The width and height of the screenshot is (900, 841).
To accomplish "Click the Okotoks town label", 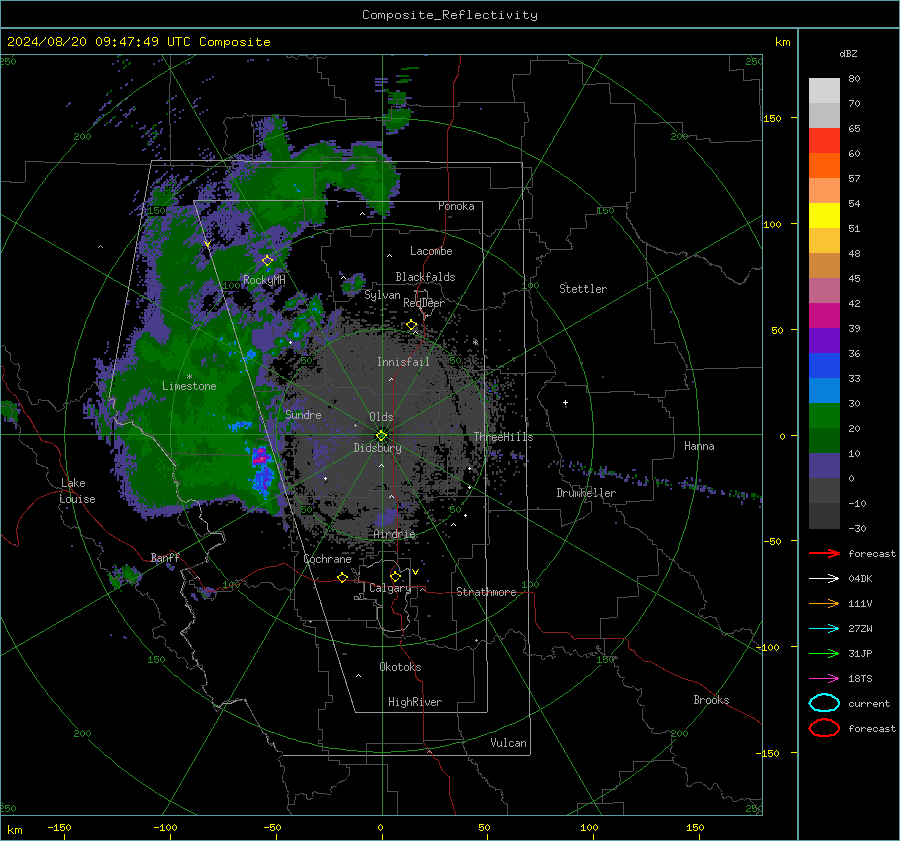I will click(x=400, y=667).
